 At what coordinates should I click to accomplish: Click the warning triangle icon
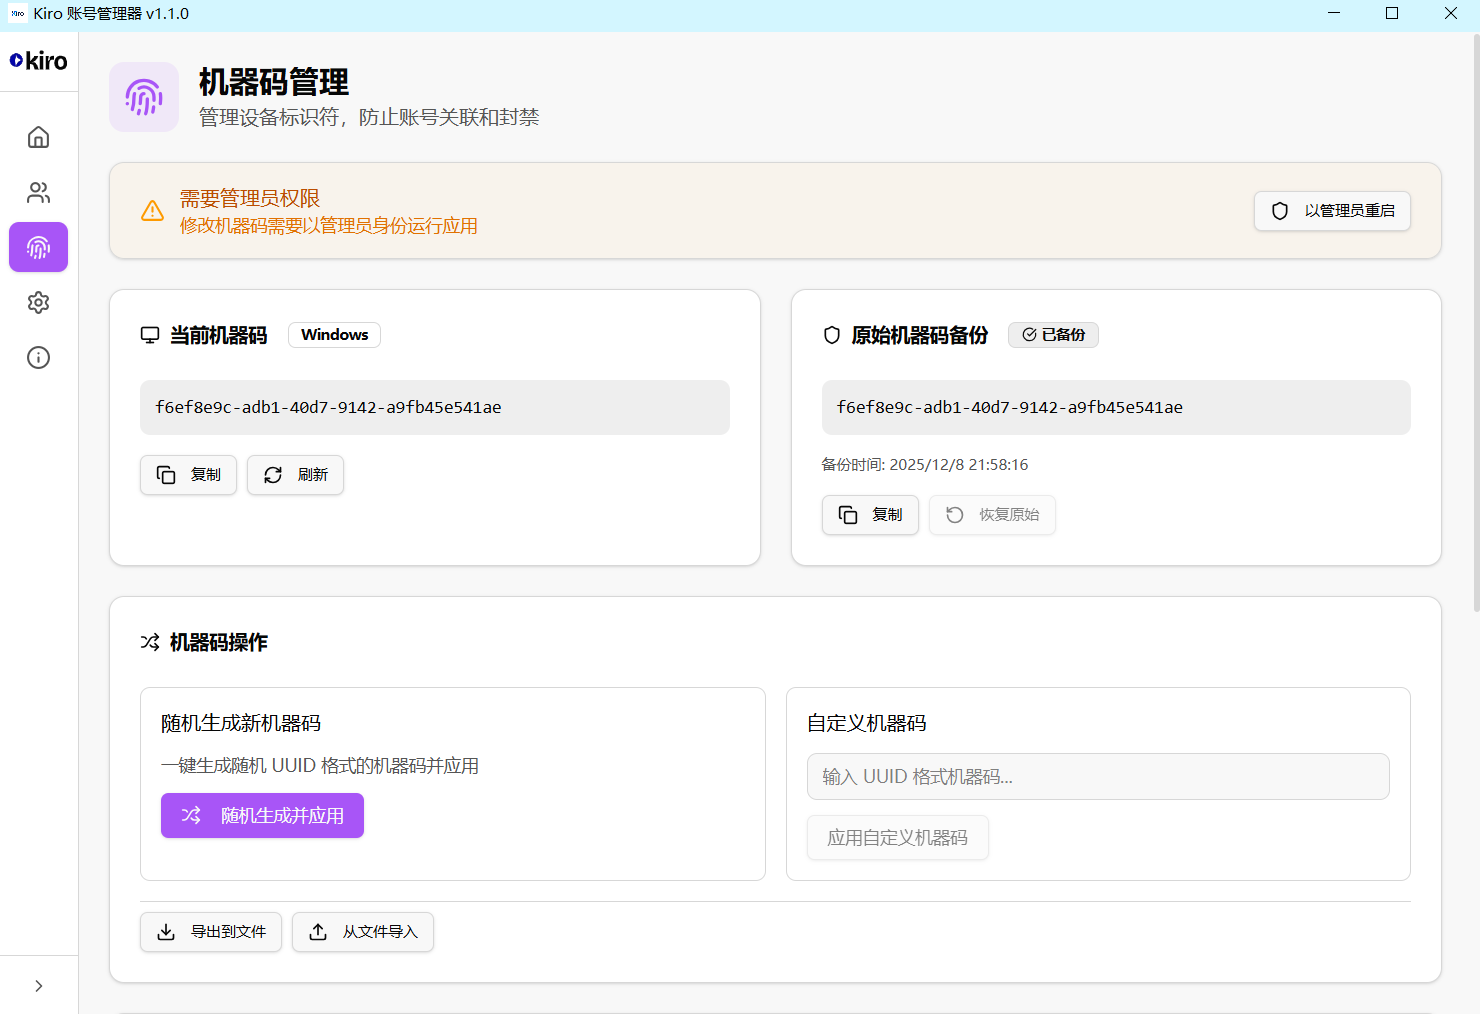pyautogui.click(x=152, y=211)
